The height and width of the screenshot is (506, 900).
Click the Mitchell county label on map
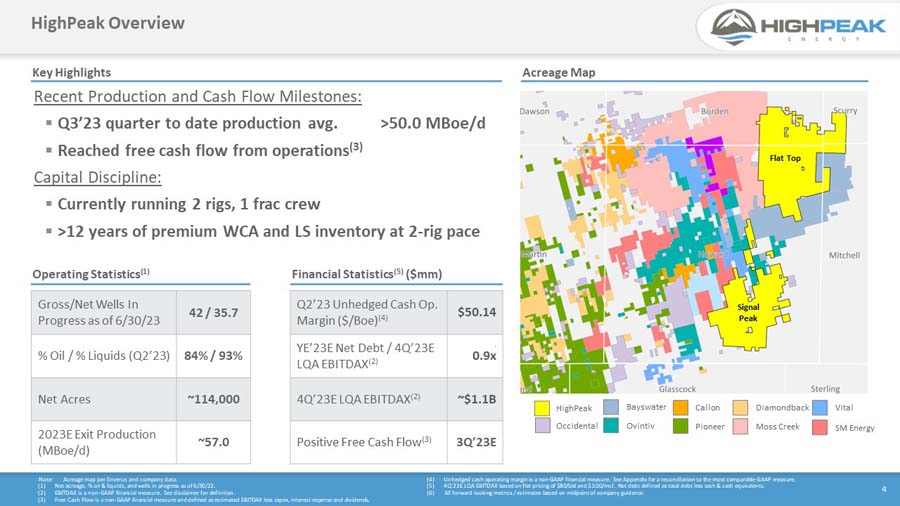844,255
